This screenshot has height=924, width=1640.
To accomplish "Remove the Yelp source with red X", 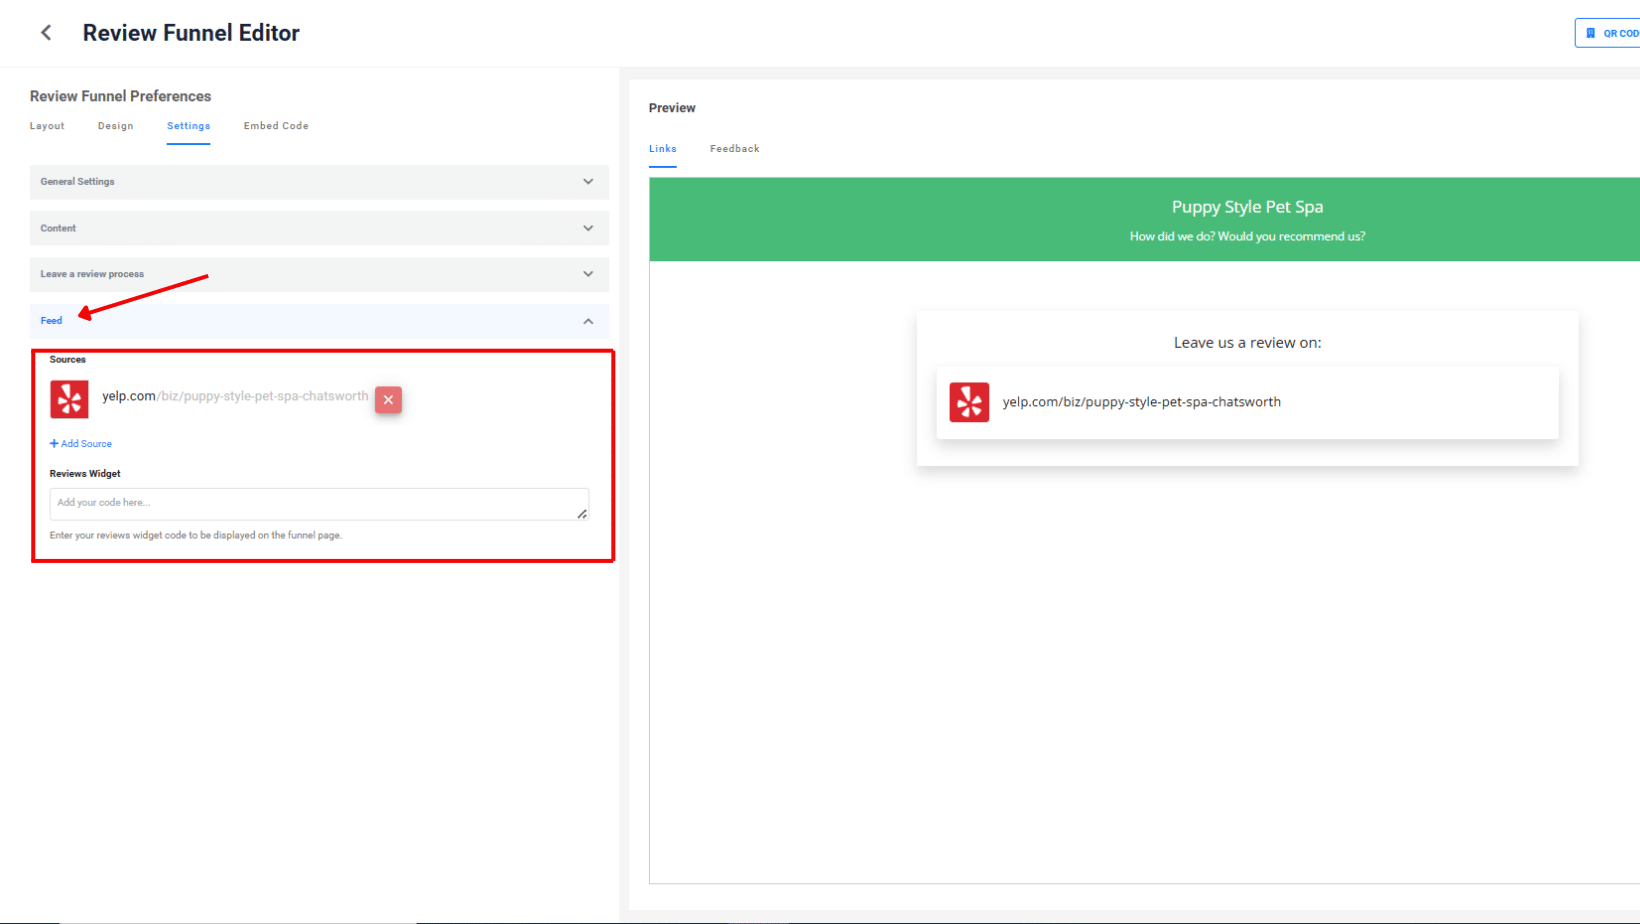I will tap(388, 400).
